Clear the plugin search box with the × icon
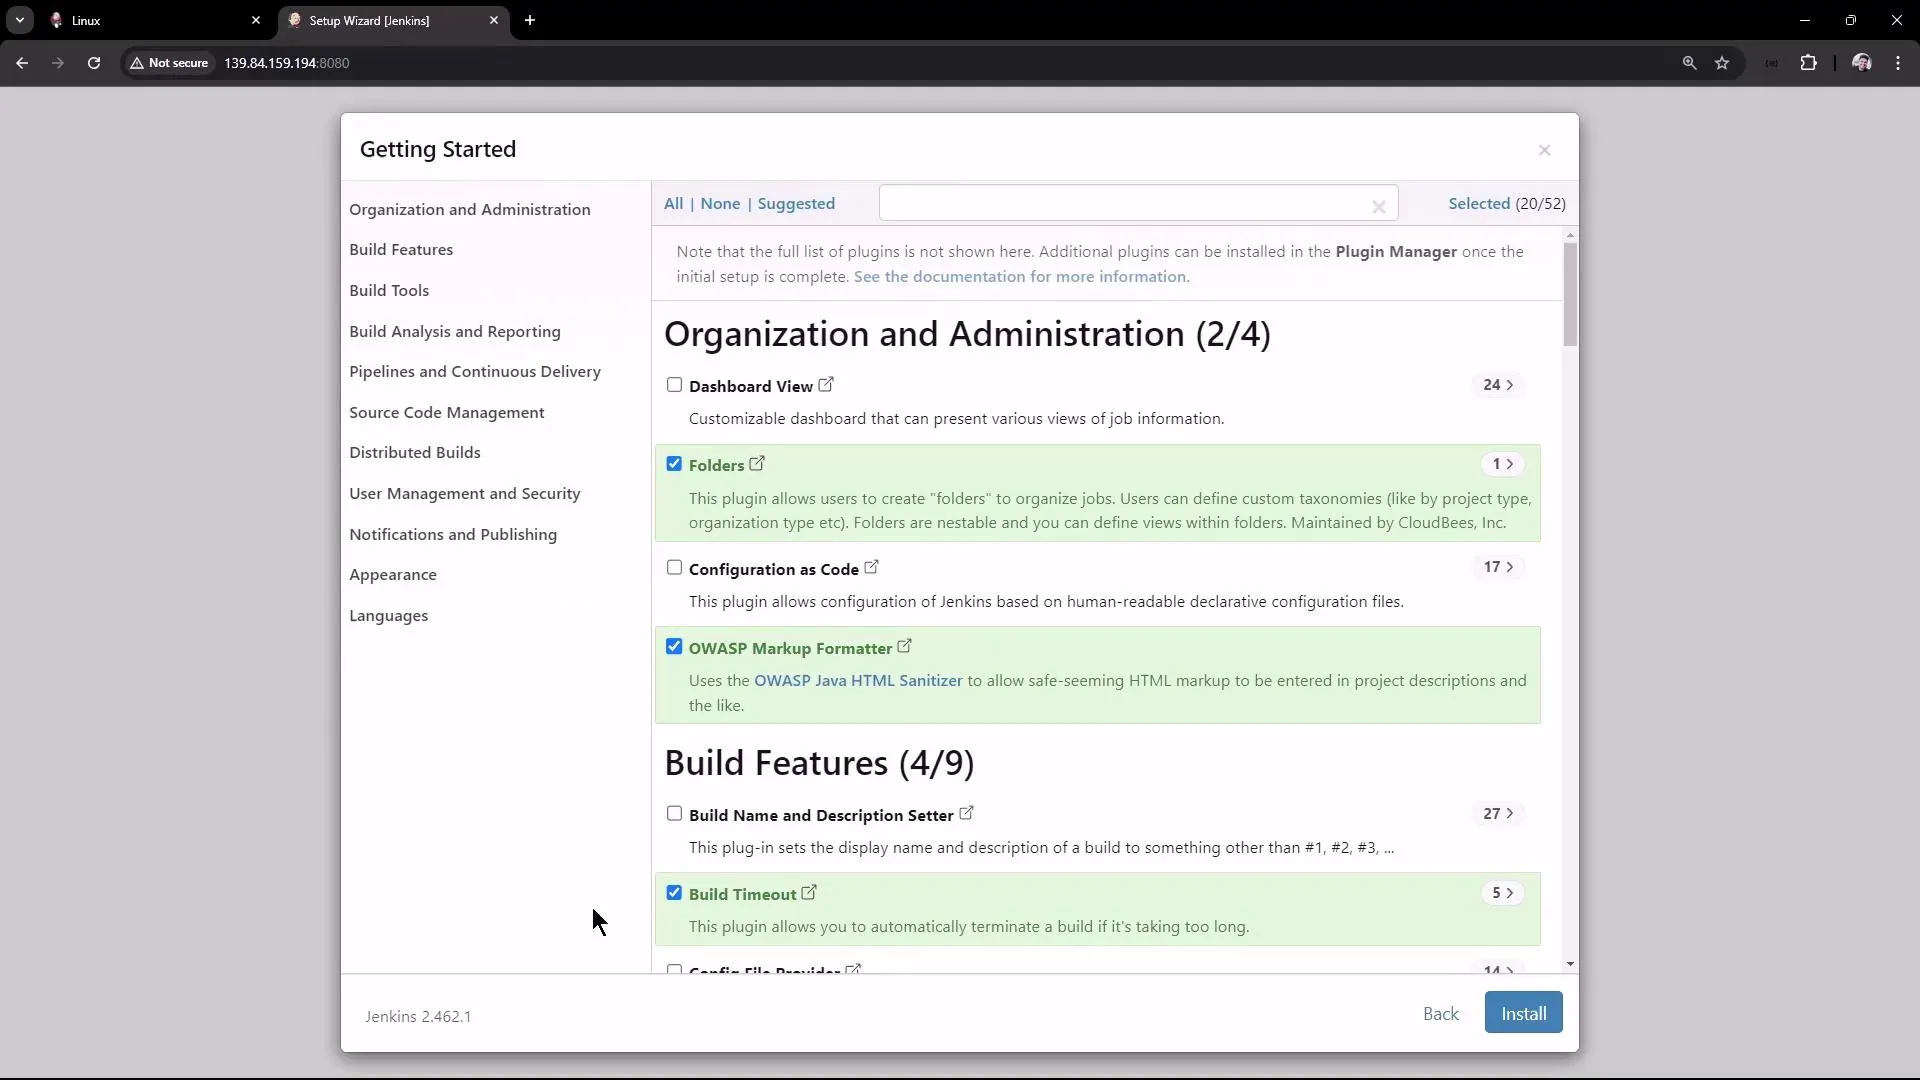The image size is (1920, 1080). point(1378,207)
